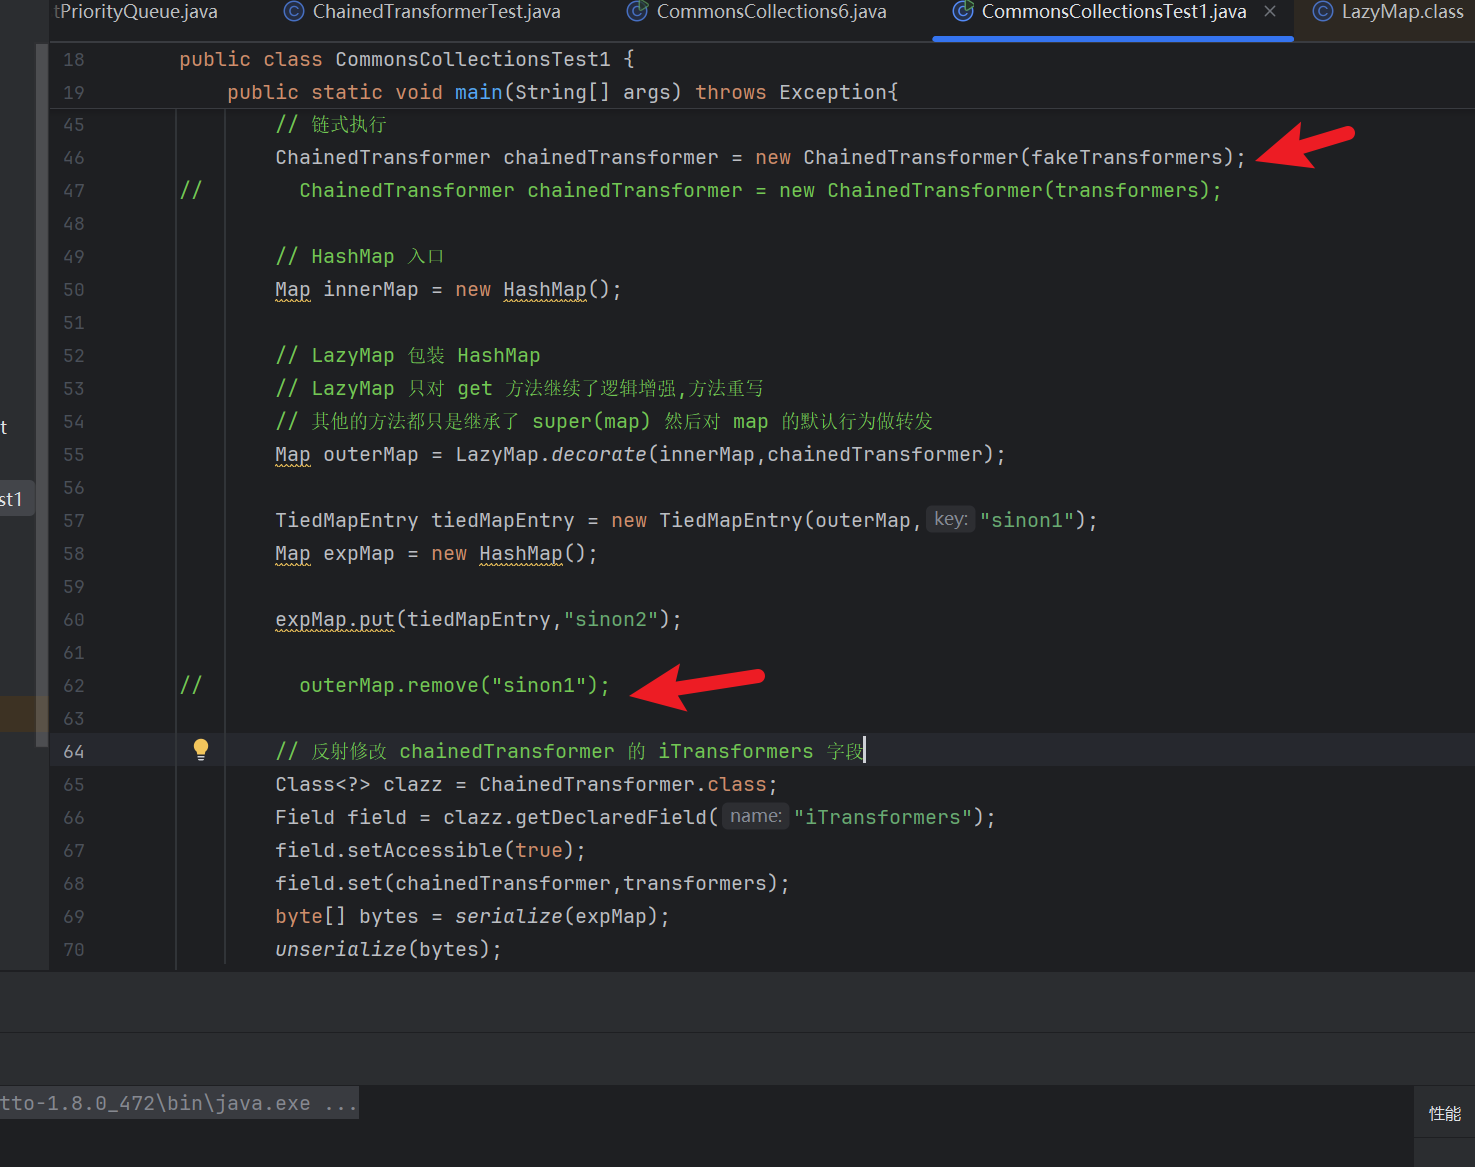Click the 'name:' inlay hint on line 66
Image resolution: width=1475 pixels, height=1167 pixels.
[755, 816]
